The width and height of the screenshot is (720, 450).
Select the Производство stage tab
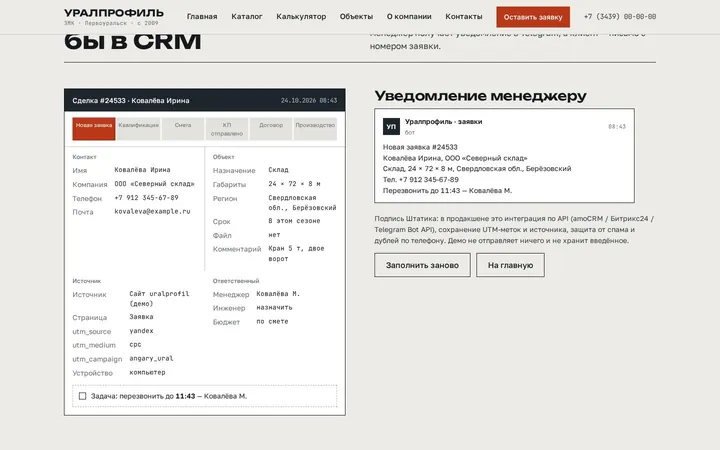tap(315, 129)
